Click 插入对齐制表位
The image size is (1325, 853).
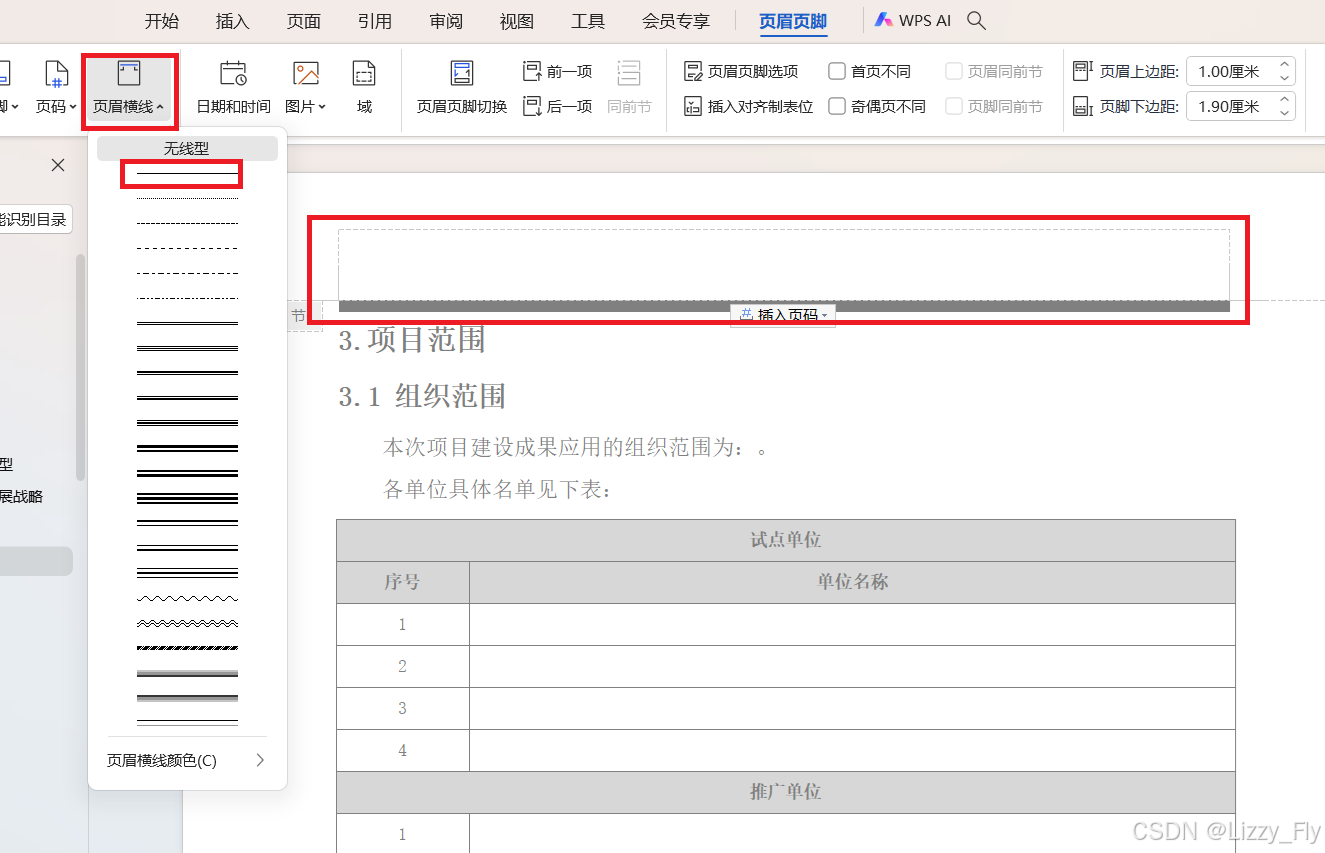click(x=748, y=106)
